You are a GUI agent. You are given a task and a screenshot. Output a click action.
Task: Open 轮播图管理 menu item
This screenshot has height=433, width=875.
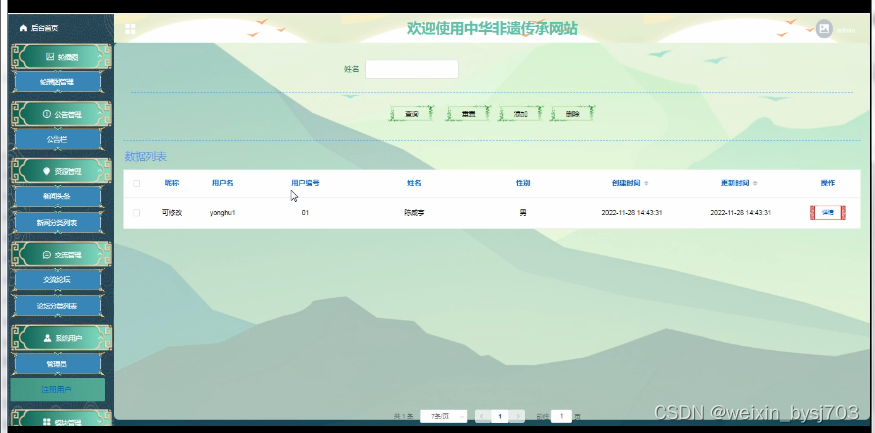pyautogui.click(x=57, y=81)
